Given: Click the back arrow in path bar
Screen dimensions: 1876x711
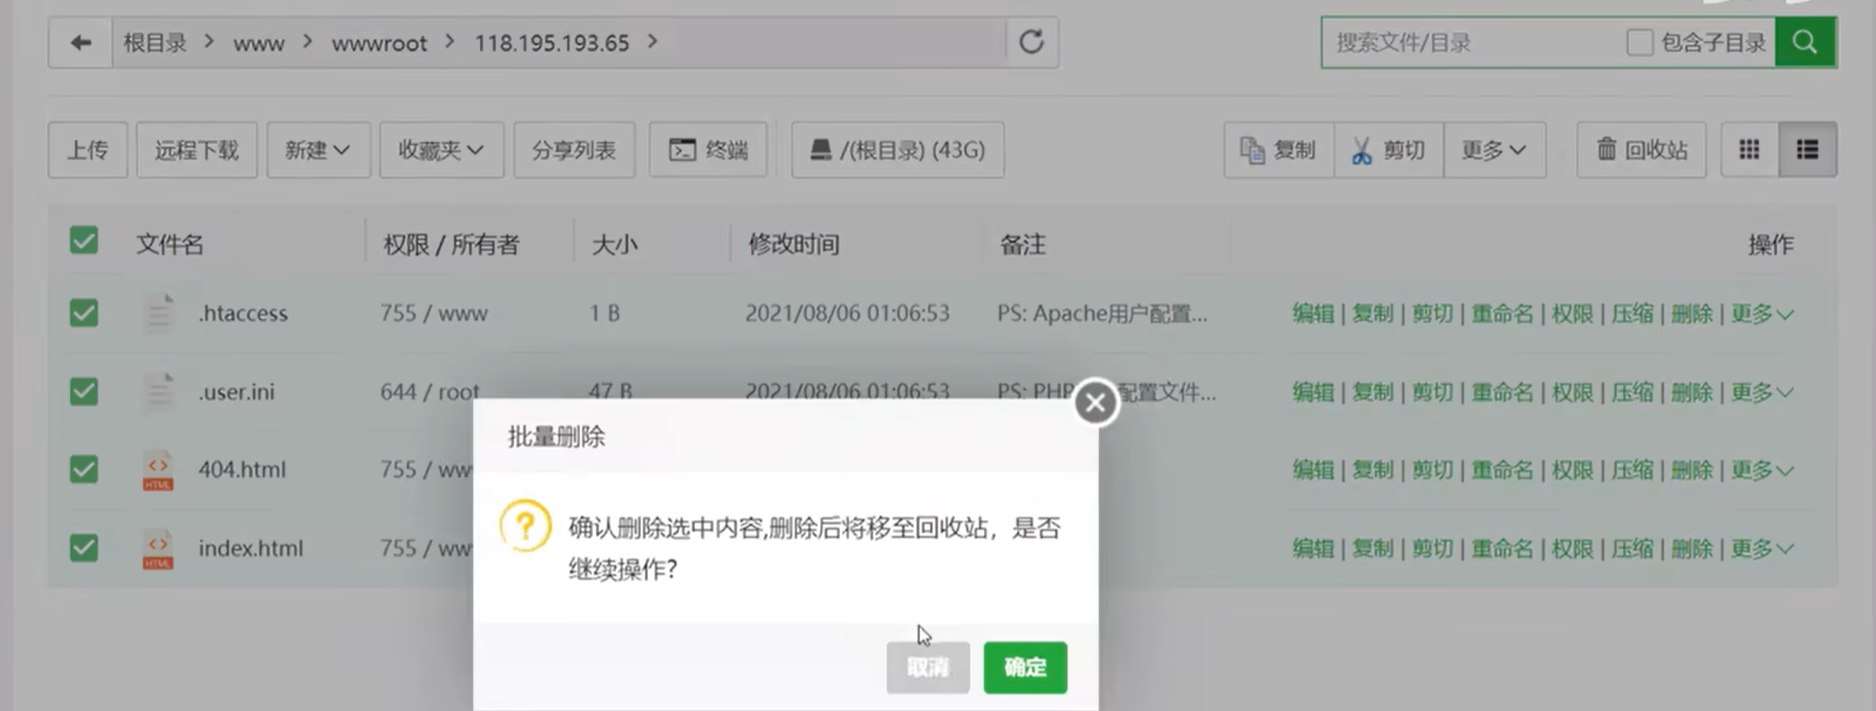Looking at the screenshot, I should [81, 43].
